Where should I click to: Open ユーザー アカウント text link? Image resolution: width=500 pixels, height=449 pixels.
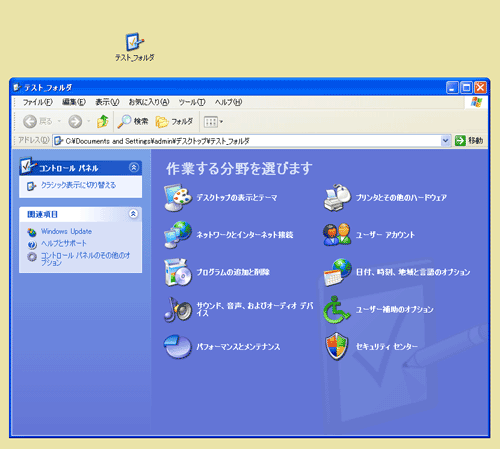point(385,235)
